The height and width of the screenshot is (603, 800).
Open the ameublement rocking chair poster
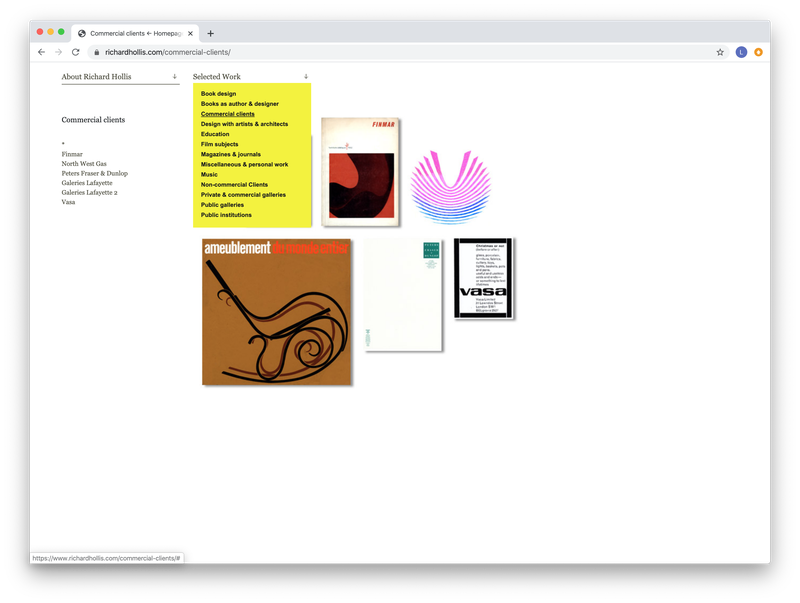277,312
